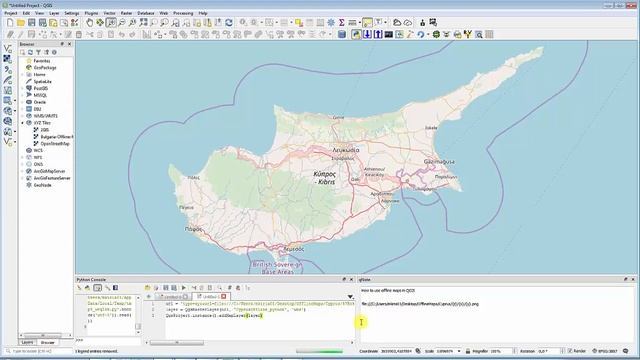The width and height of the screenshot is (640, 360).
Task: Click the Magnifier value field
Action: click(x=500, y=351)
